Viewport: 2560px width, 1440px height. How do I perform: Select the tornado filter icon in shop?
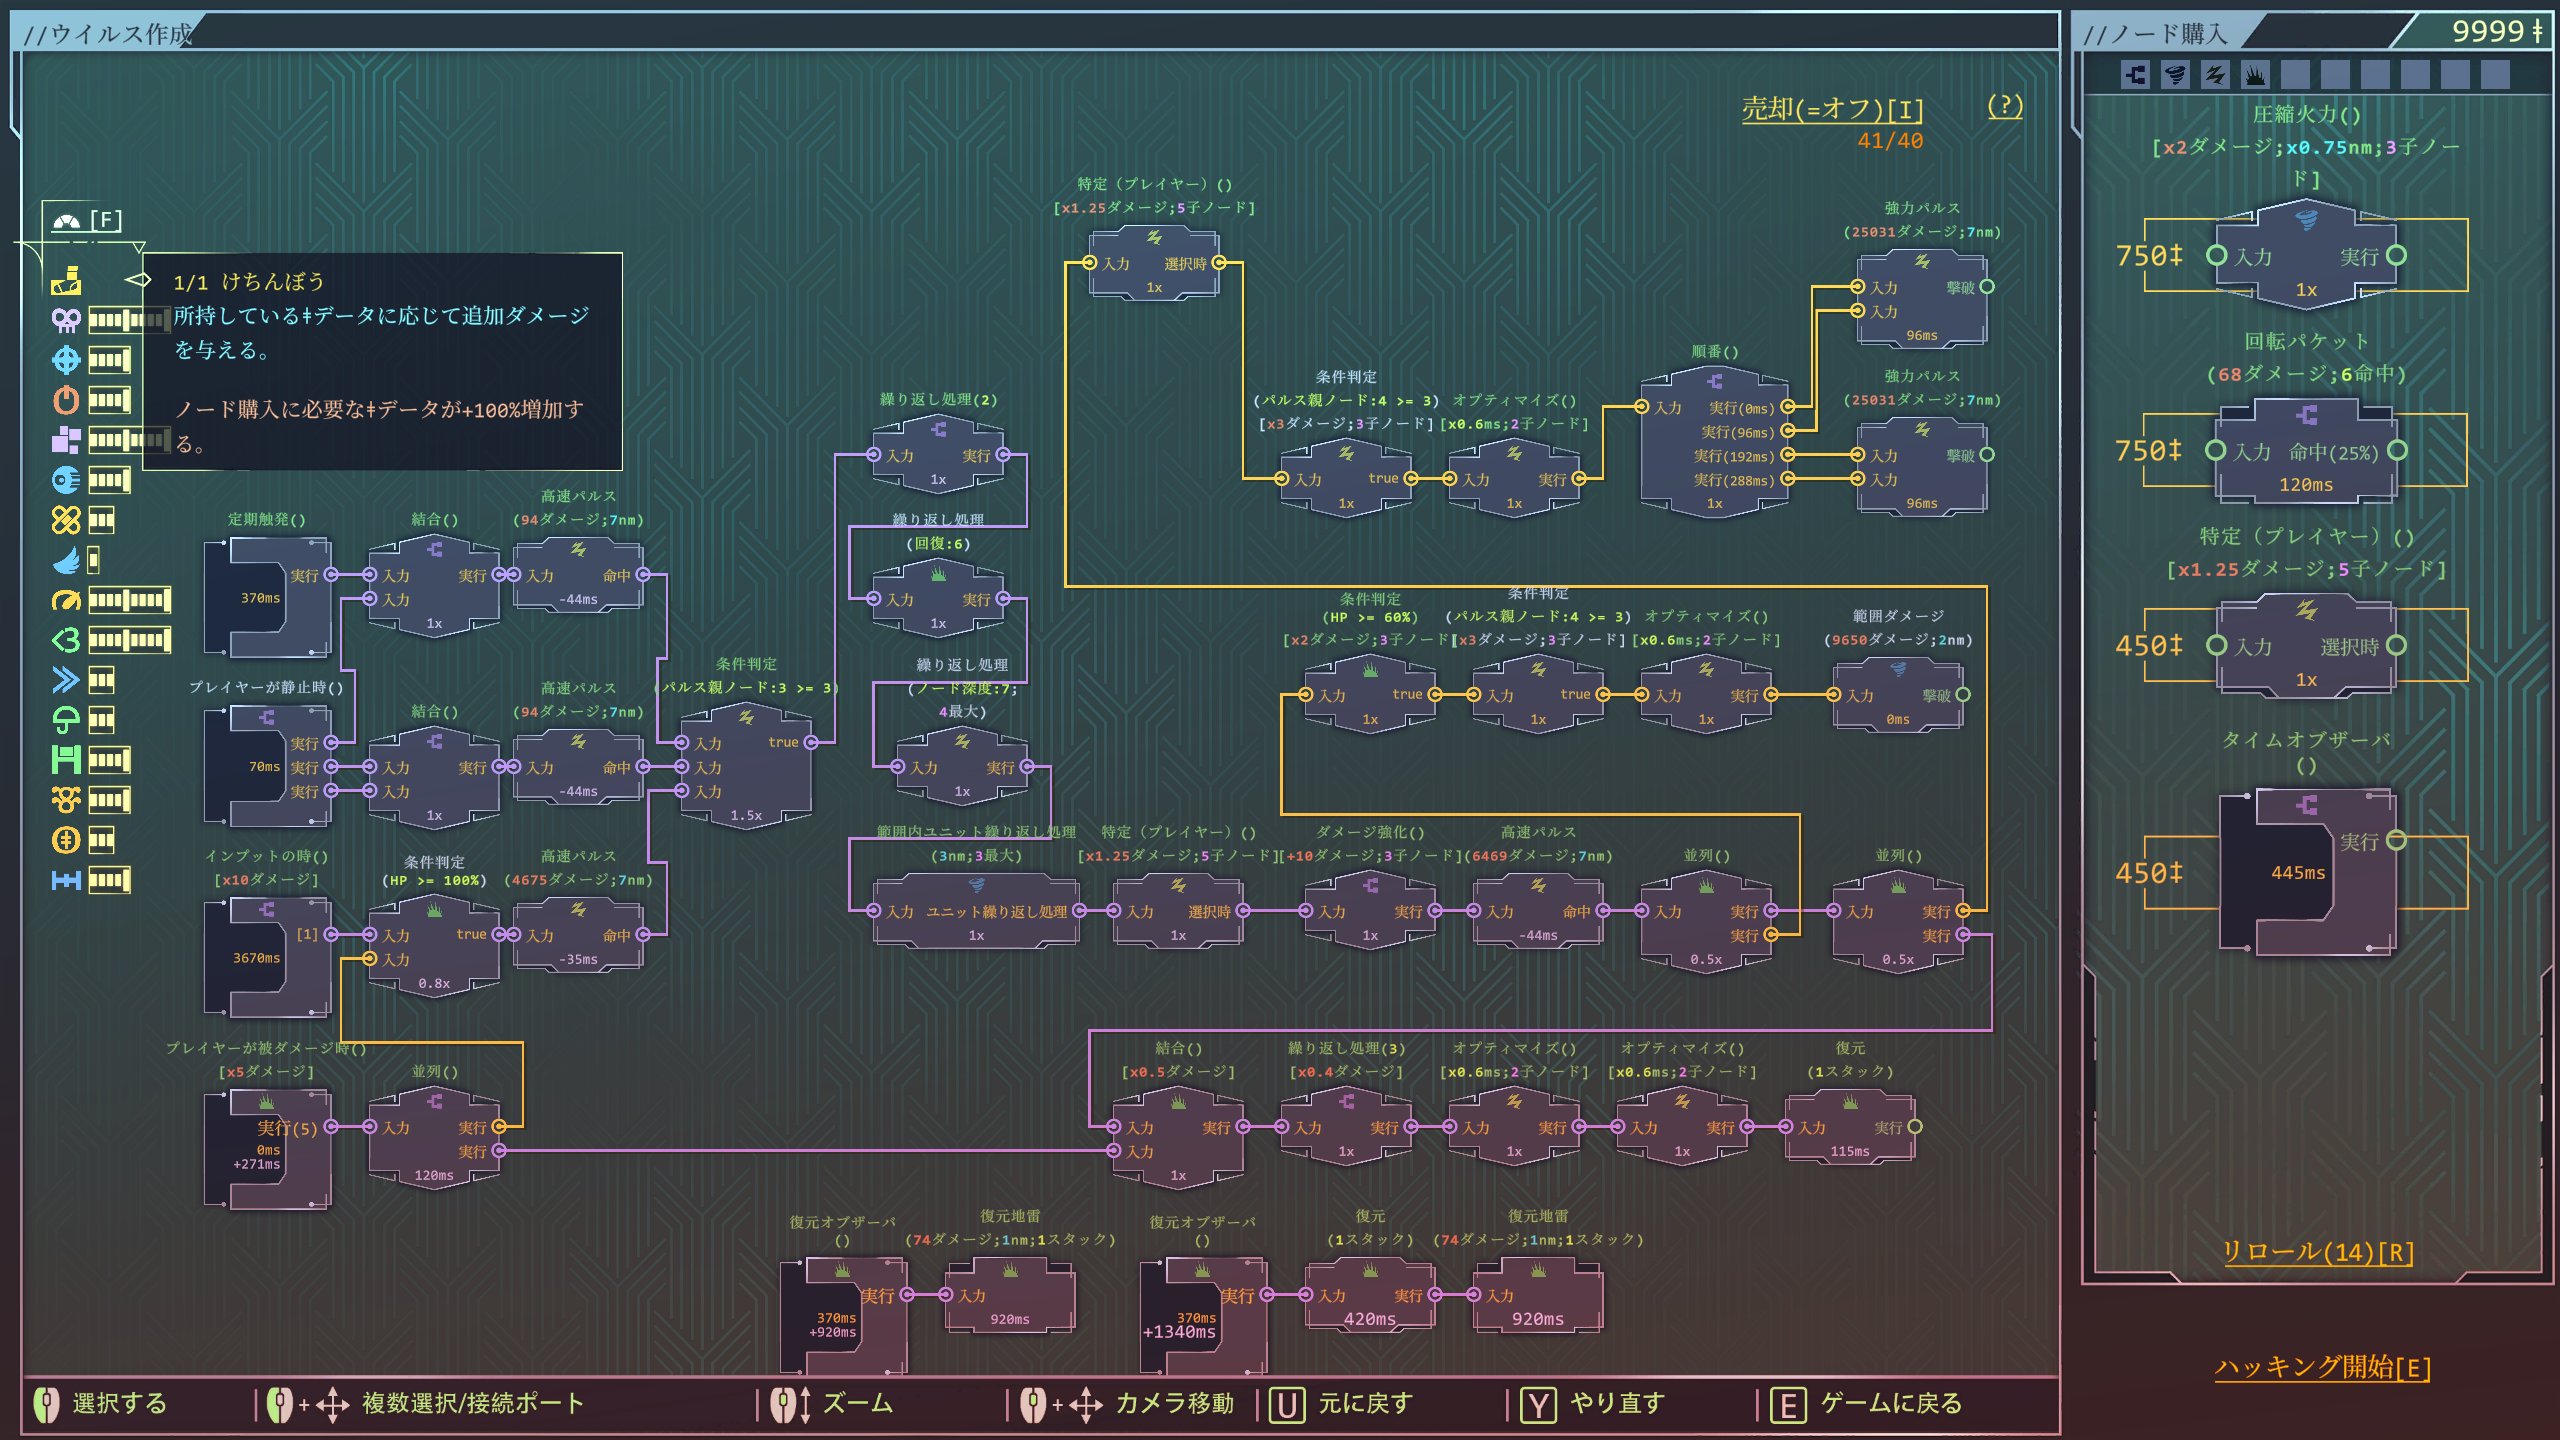pyautogui.click(x=2175, y=75)
